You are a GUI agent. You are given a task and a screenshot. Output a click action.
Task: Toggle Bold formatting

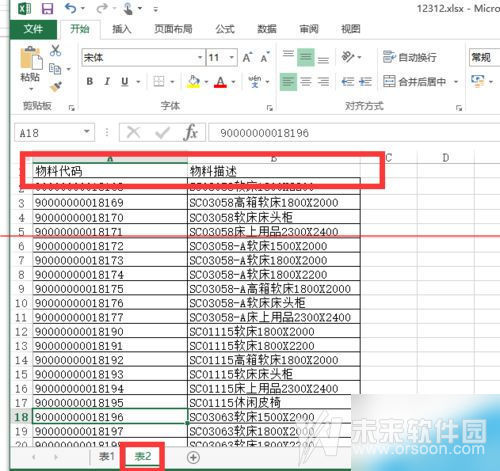tap(90, 81)
